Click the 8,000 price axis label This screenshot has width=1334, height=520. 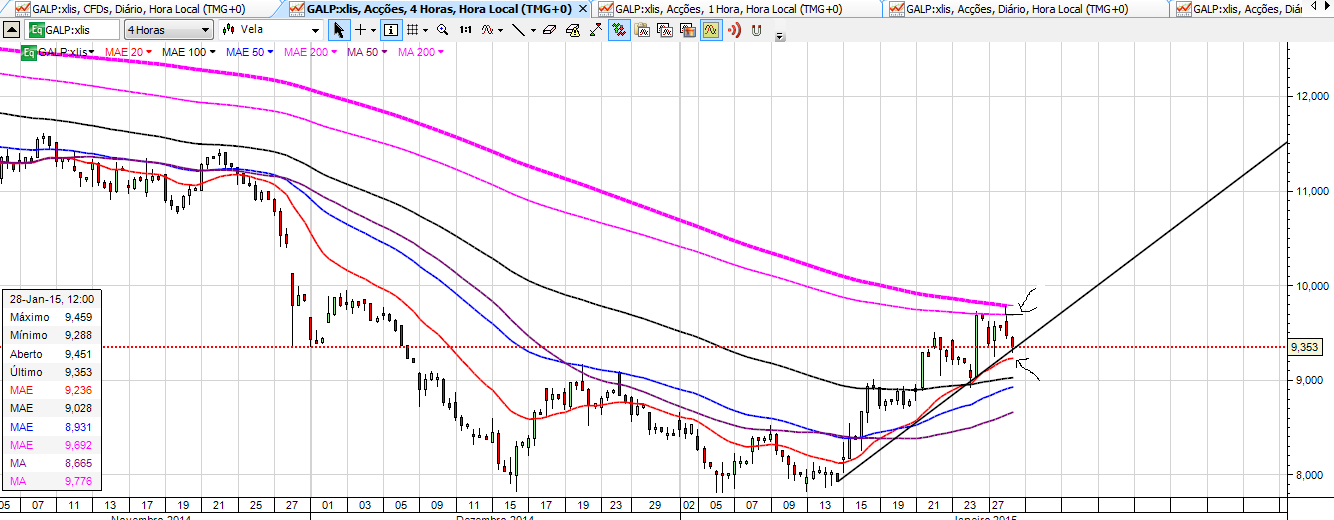(x=1310, y=475)
